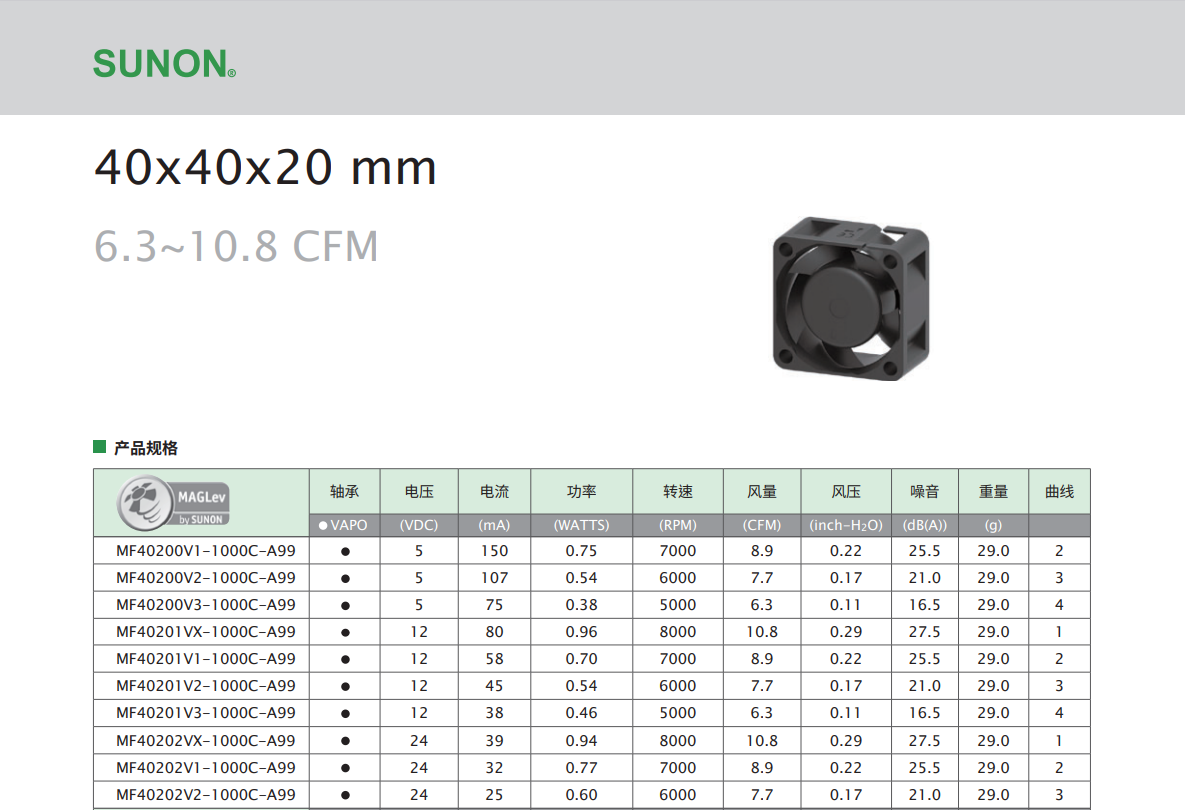This screenshot has width=1185, height=810.
Task: Select model name MF40202V2-1000C-A99
Action: click(206, 795)
